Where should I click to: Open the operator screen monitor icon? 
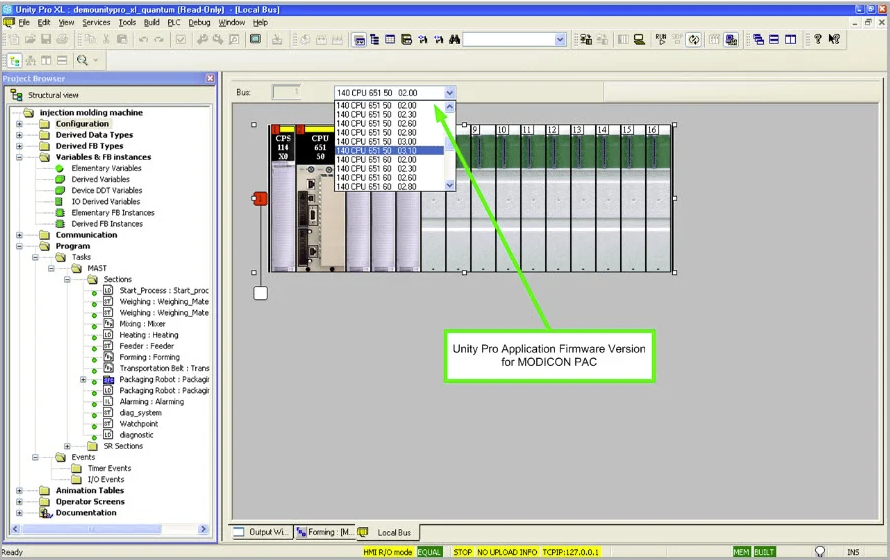point(255,39)
